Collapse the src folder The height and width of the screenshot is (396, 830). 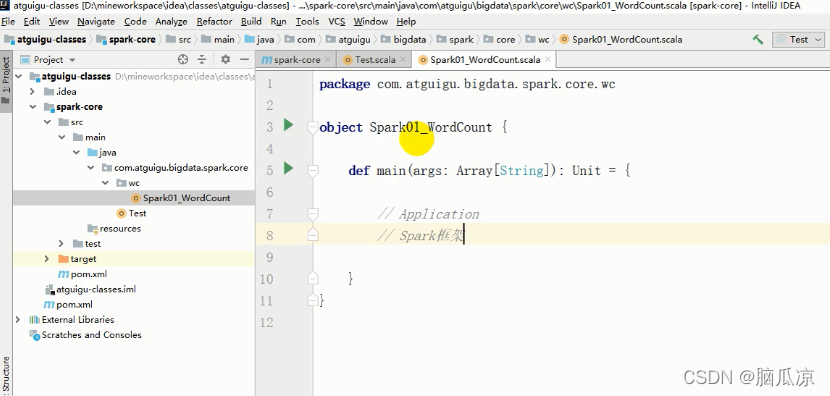pyautogui.click(x=48, y=122)
